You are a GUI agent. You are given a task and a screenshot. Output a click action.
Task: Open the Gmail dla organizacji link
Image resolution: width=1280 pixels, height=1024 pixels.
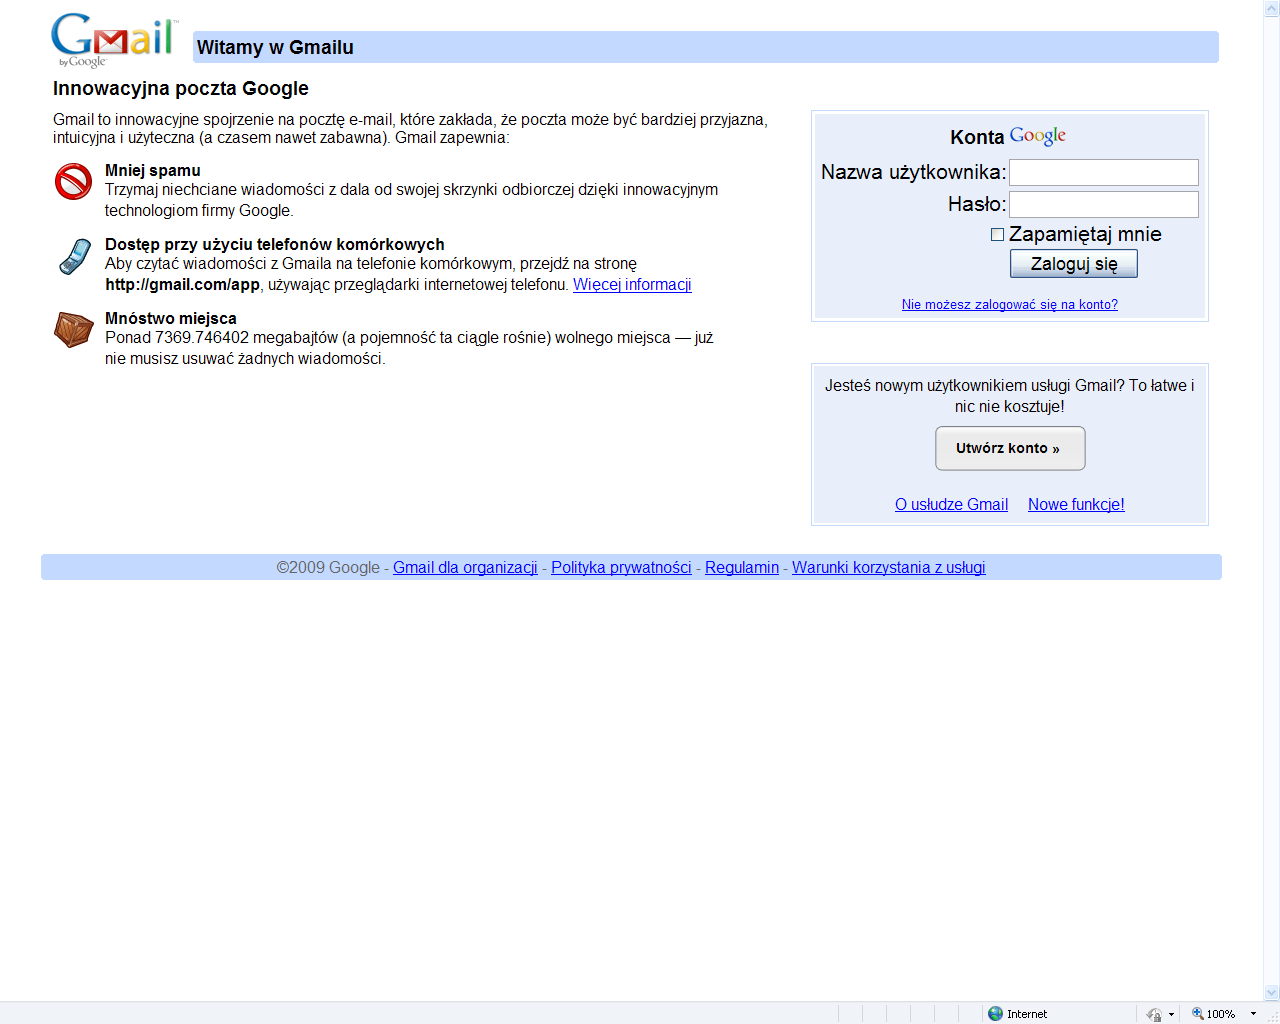tap(465, 568)
